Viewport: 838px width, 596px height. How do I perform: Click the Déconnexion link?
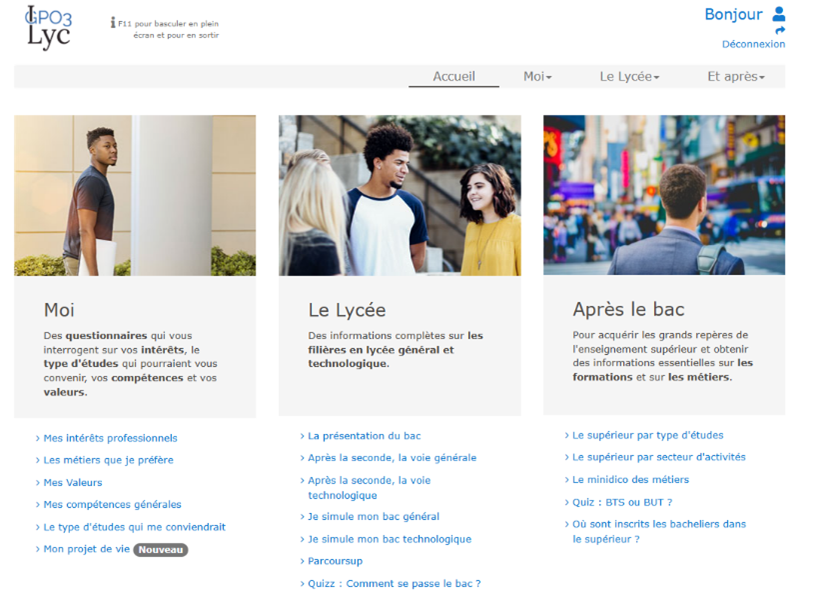point(753,44)
